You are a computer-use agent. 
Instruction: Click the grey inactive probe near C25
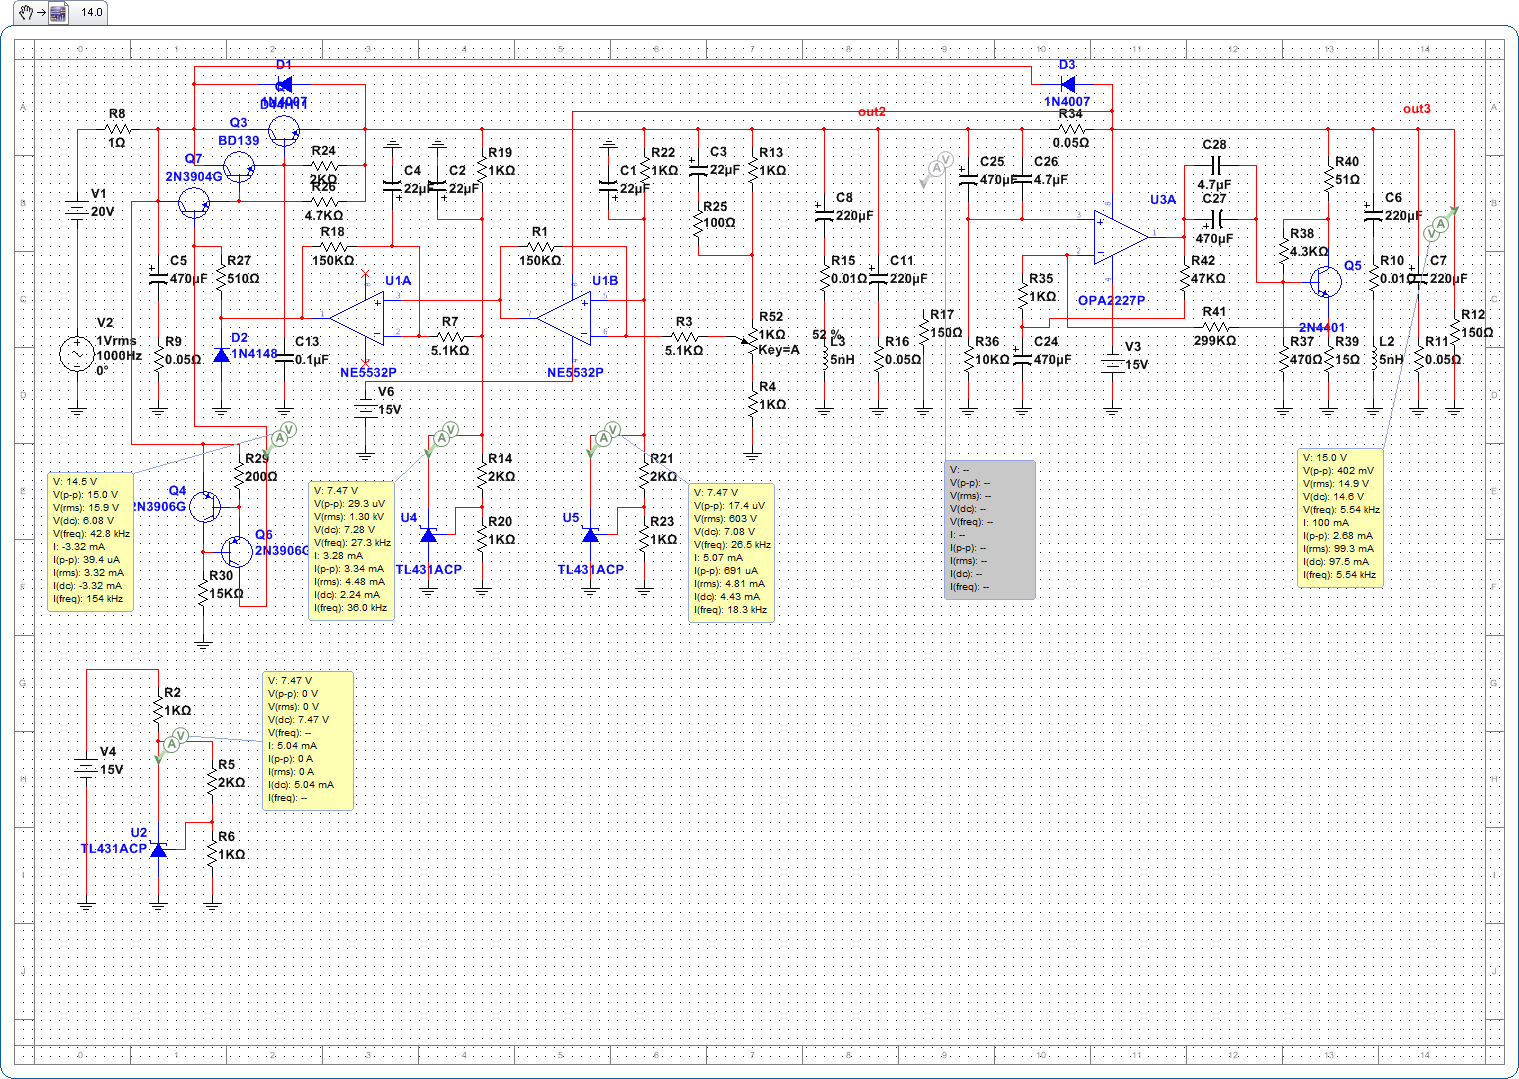pyautogui.click(x=935, y=171)
